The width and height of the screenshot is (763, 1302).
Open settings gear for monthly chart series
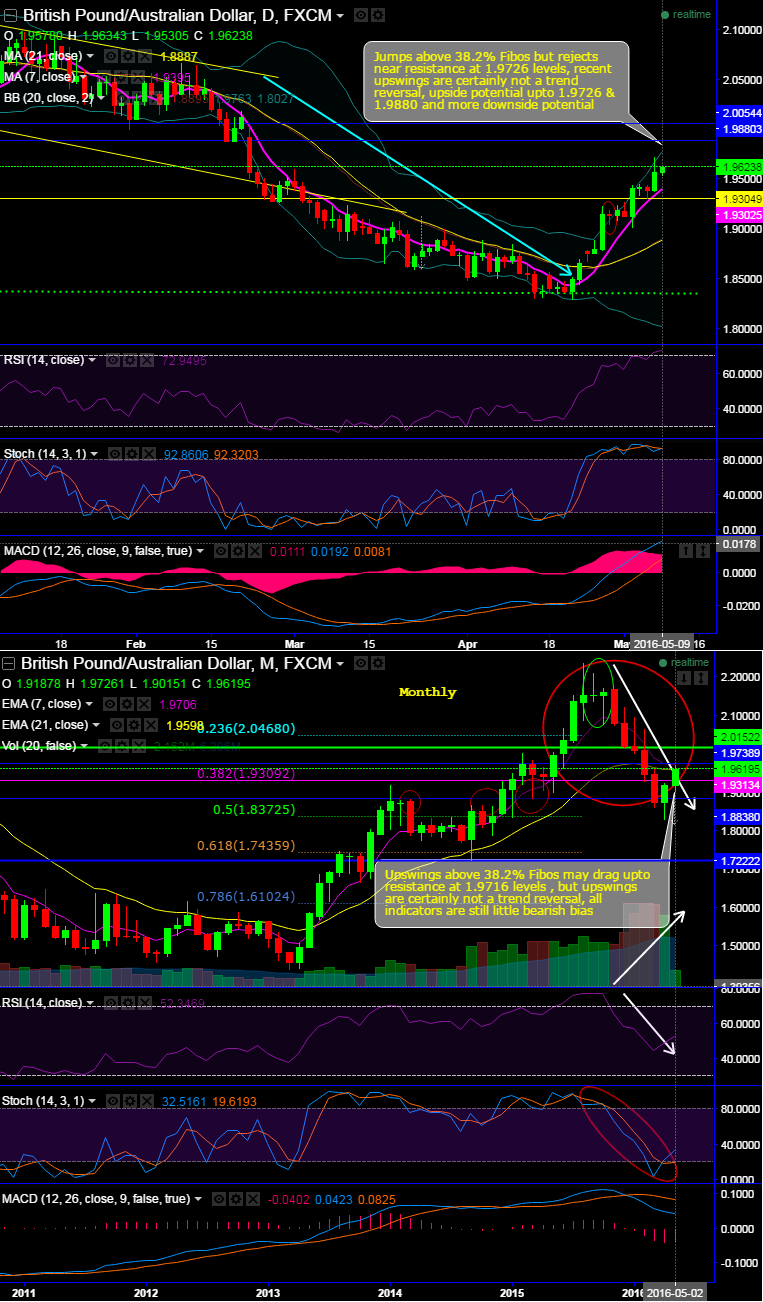click(378, 663)
